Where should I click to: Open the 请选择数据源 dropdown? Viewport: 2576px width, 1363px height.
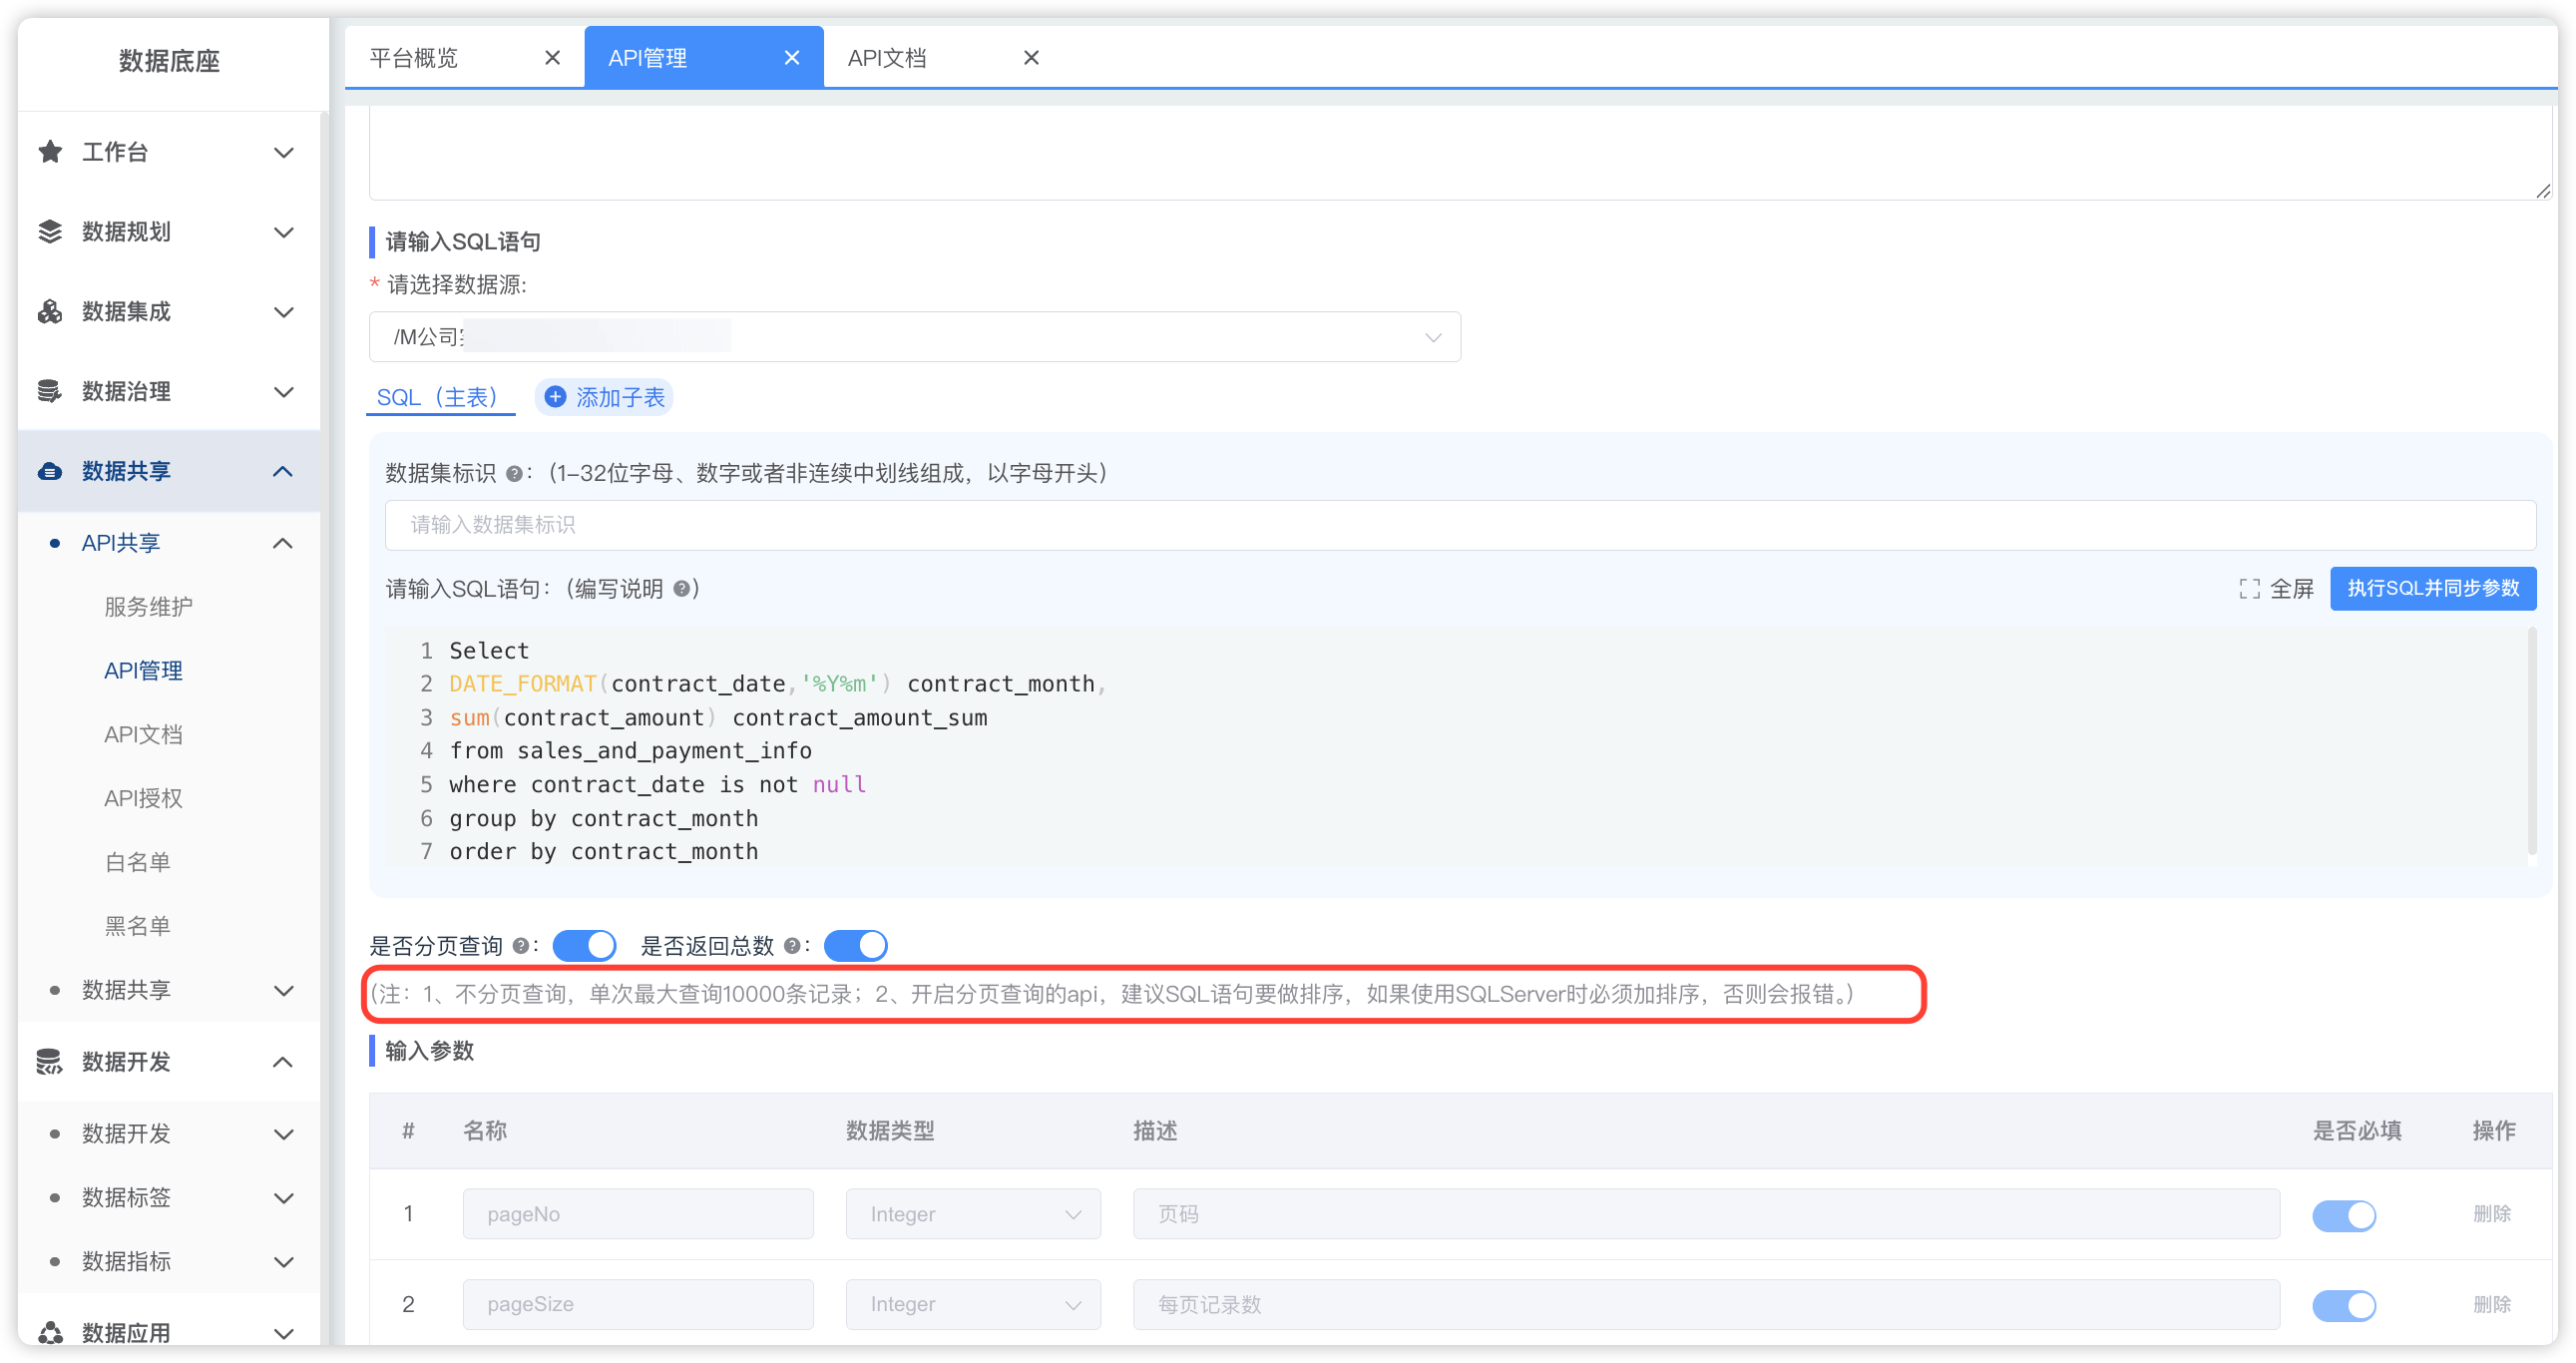914,337
